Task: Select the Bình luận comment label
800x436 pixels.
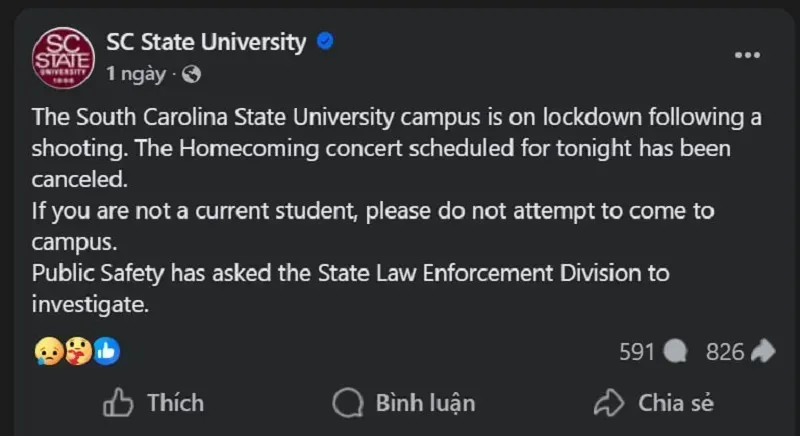Action: click(425, 403)
